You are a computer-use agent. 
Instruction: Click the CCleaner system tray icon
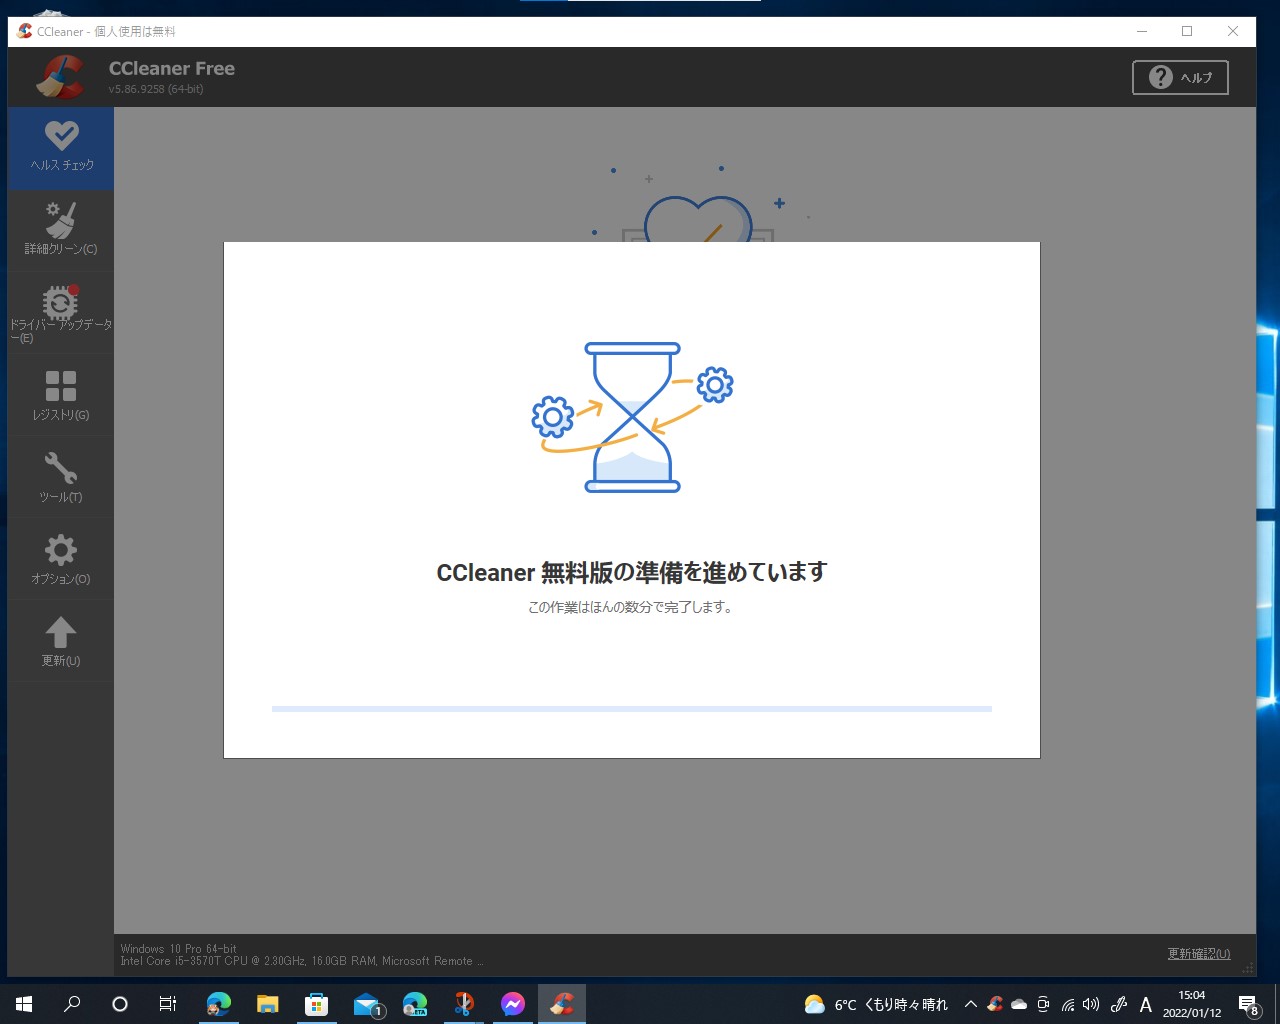(x=992, y=1003)
